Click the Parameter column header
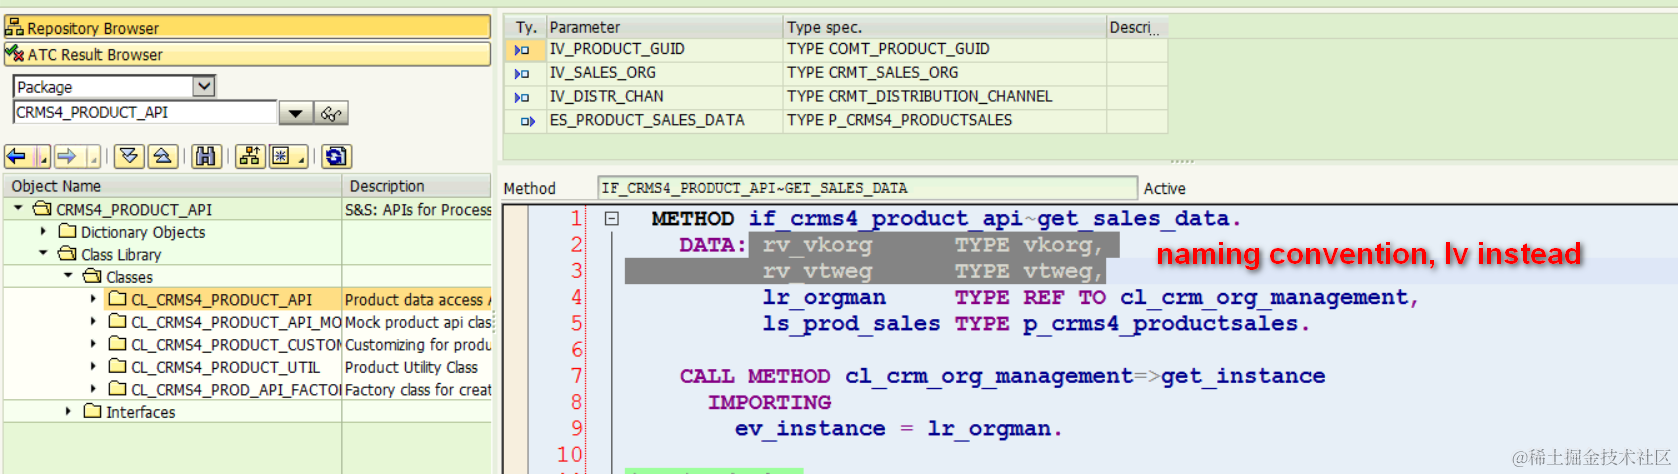This screenshot has height=474, width=1678. [x=664, y=27]
